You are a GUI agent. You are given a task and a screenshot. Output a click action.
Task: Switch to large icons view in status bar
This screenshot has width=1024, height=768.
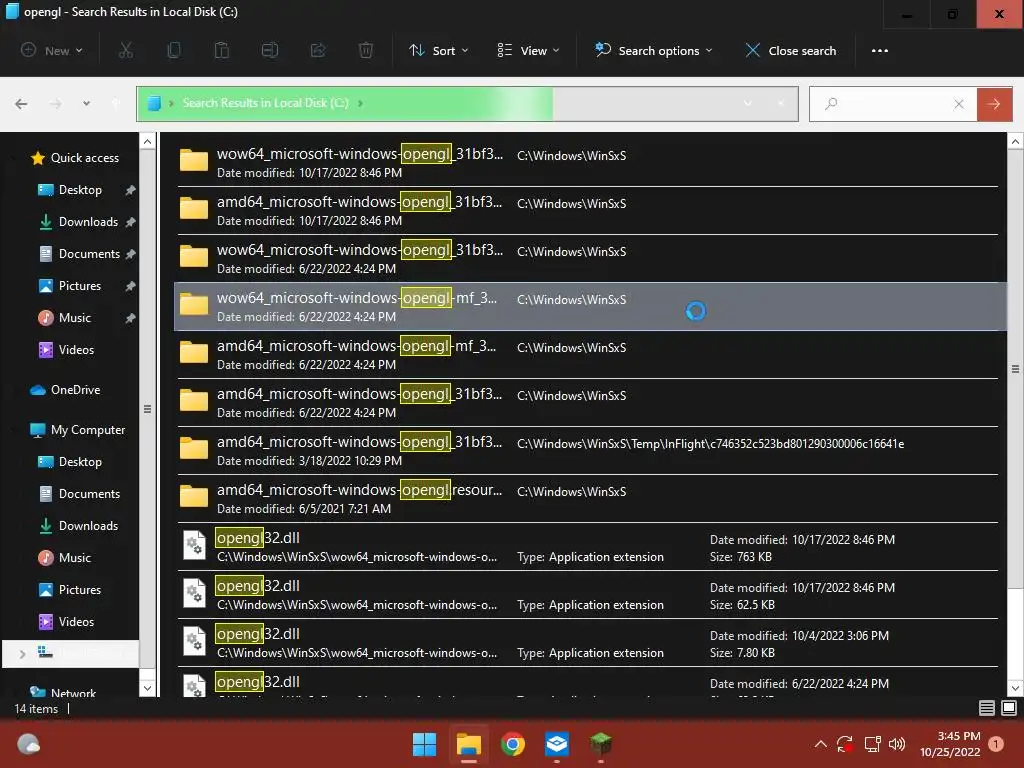1009,708
